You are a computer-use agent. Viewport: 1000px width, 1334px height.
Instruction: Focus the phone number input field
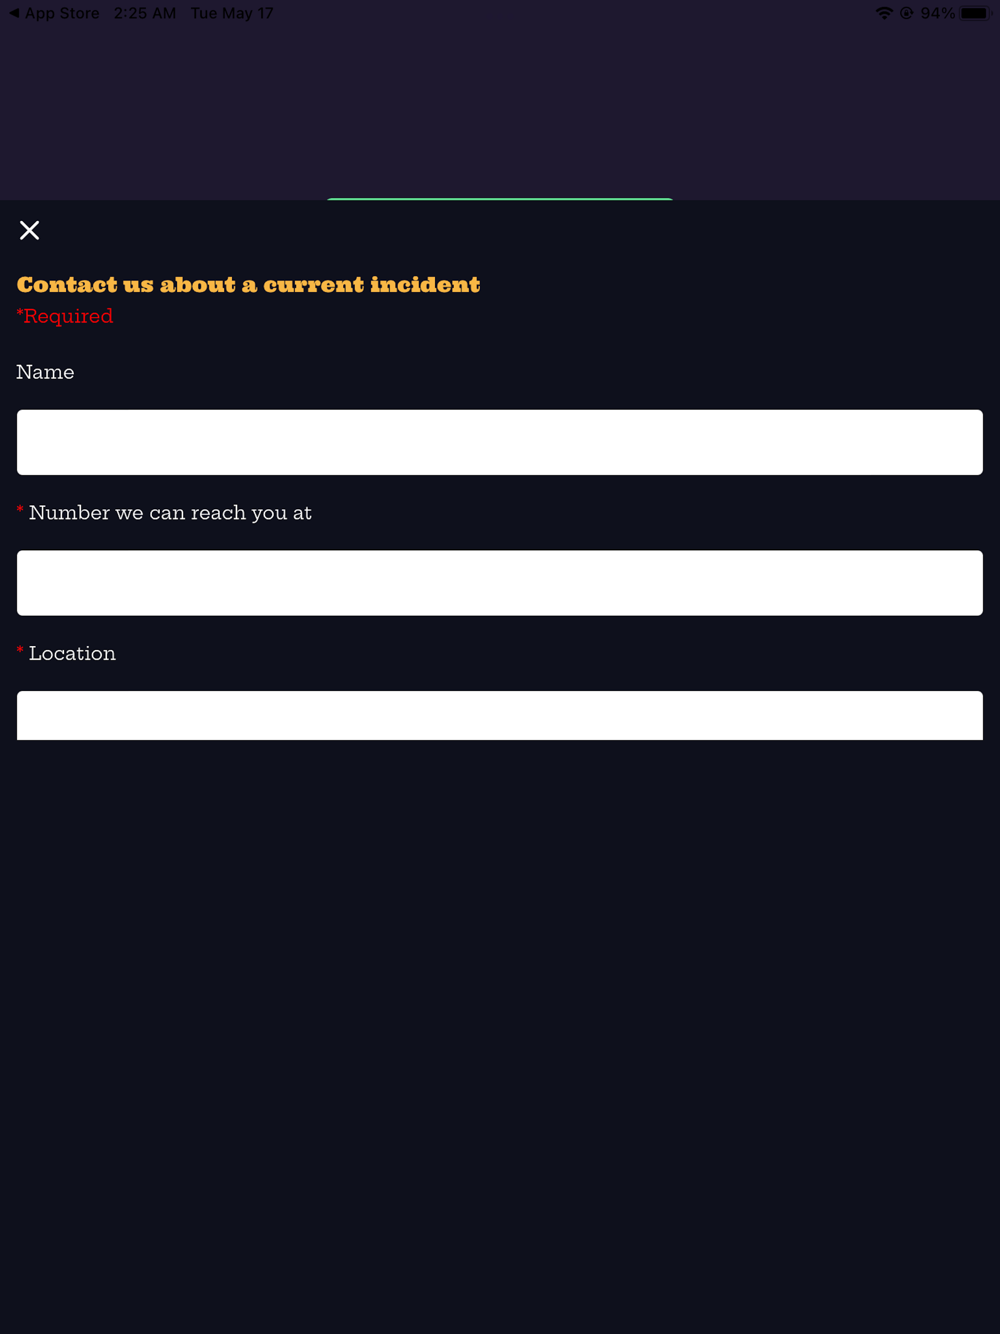500,583
